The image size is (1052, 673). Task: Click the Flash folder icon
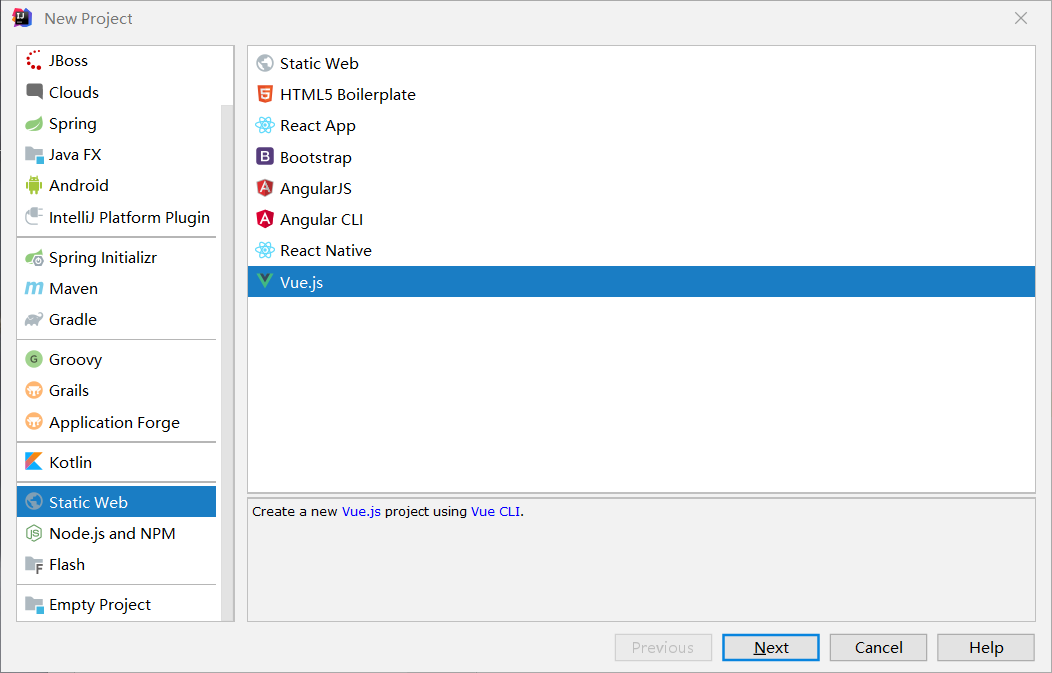[x=34, y=565]
